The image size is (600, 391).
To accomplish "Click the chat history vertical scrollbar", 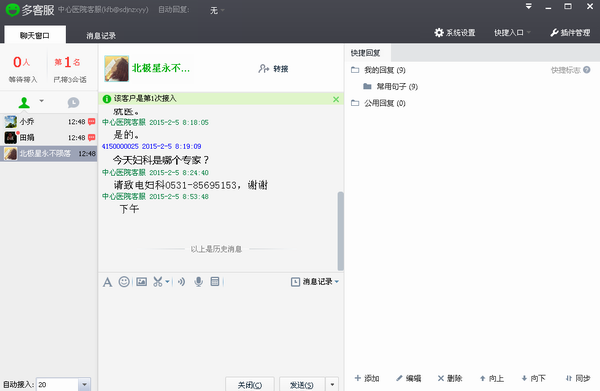I will (340, 231).
